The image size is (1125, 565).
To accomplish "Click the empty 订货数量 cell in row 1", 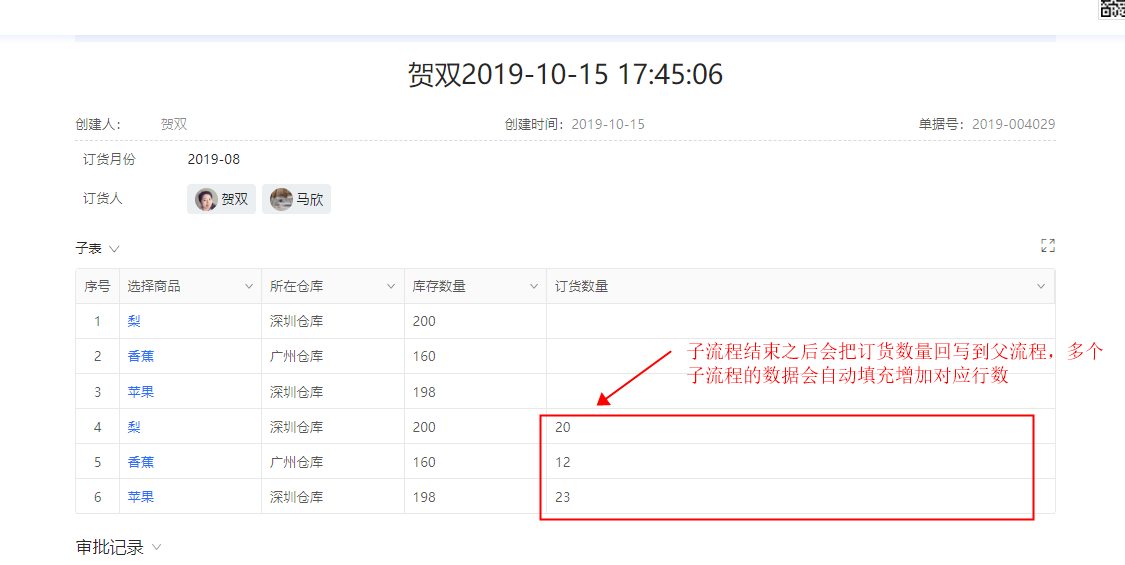I will pyautogui.click(x=801, y=321).
